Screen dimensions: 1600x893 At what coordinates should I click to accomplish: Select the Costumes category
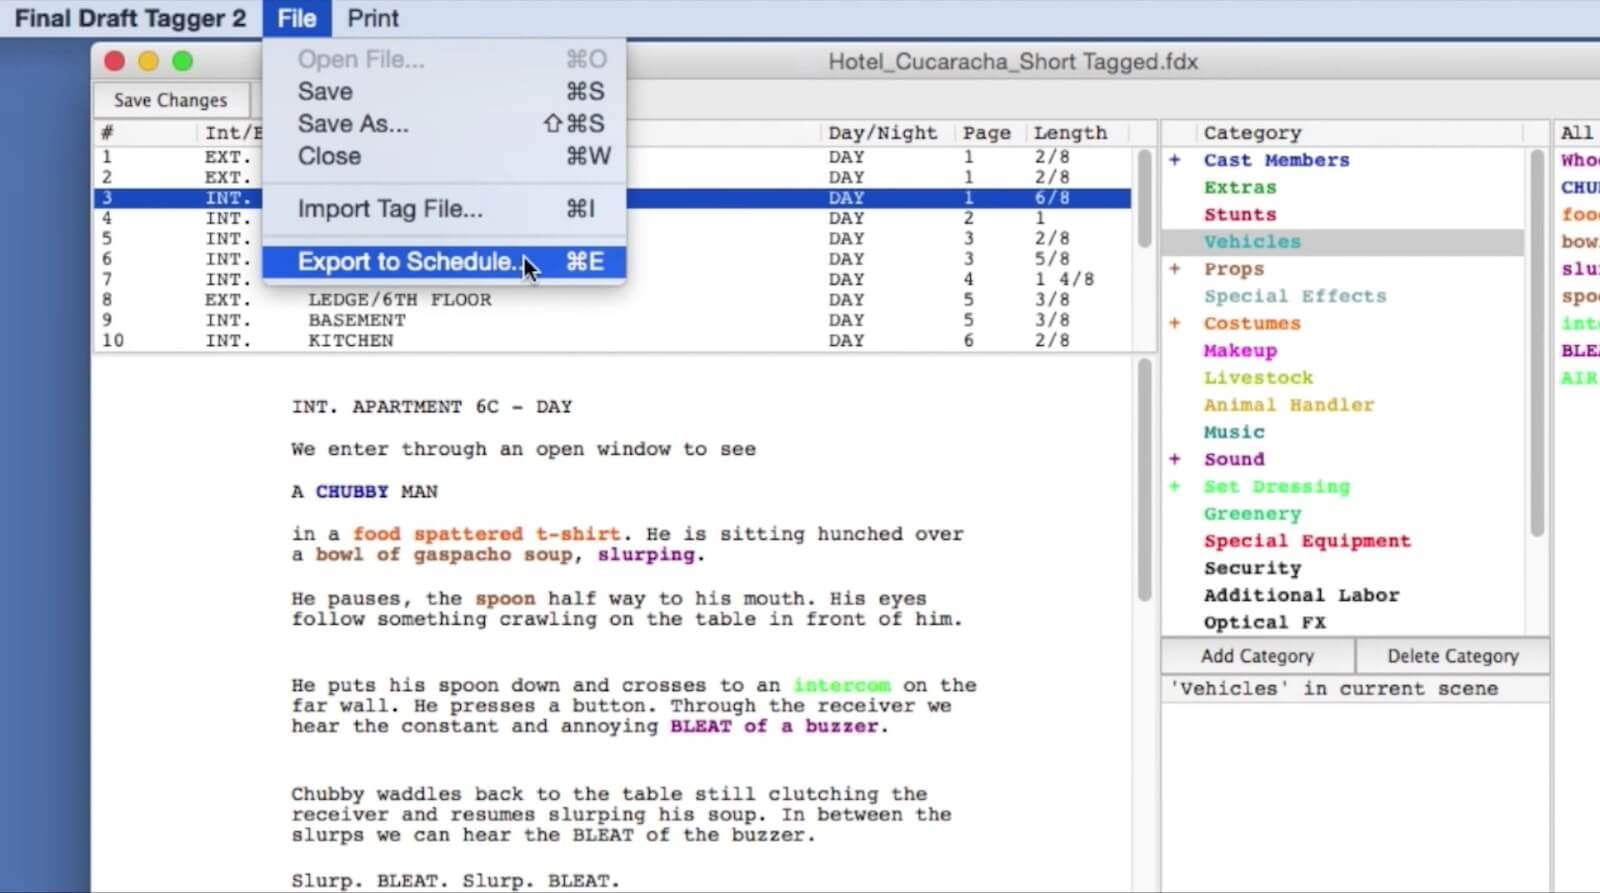(1252, 323)
